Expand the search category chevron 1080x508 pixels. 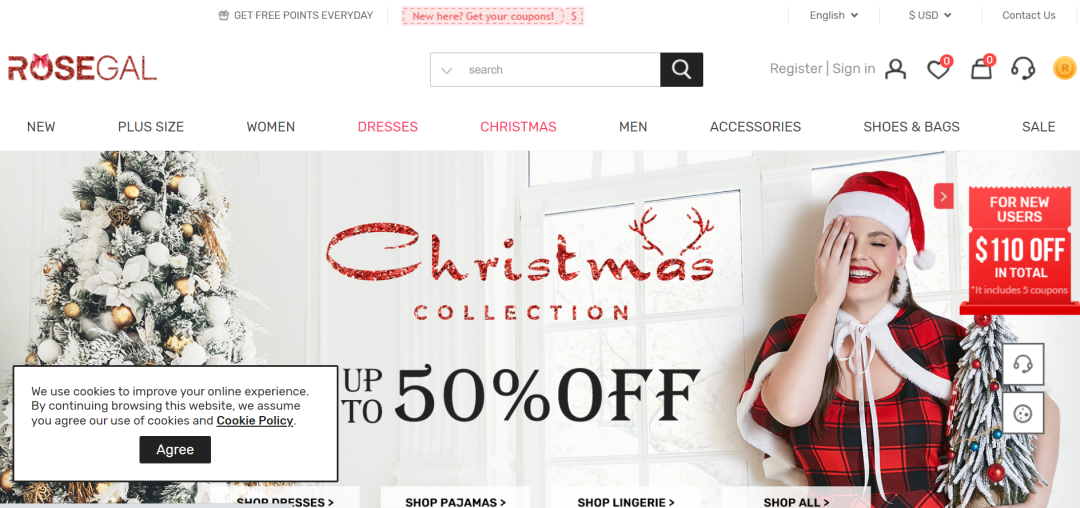click(x=446, y=70)
